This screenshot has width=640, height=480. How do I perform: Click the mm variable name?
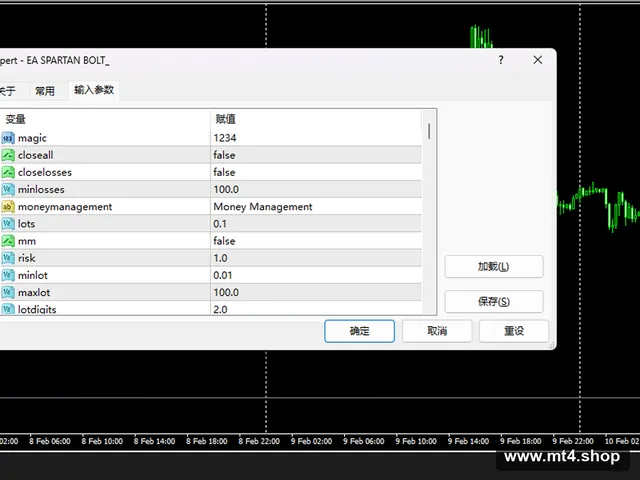pyautogui.click(x=27, y=241)
